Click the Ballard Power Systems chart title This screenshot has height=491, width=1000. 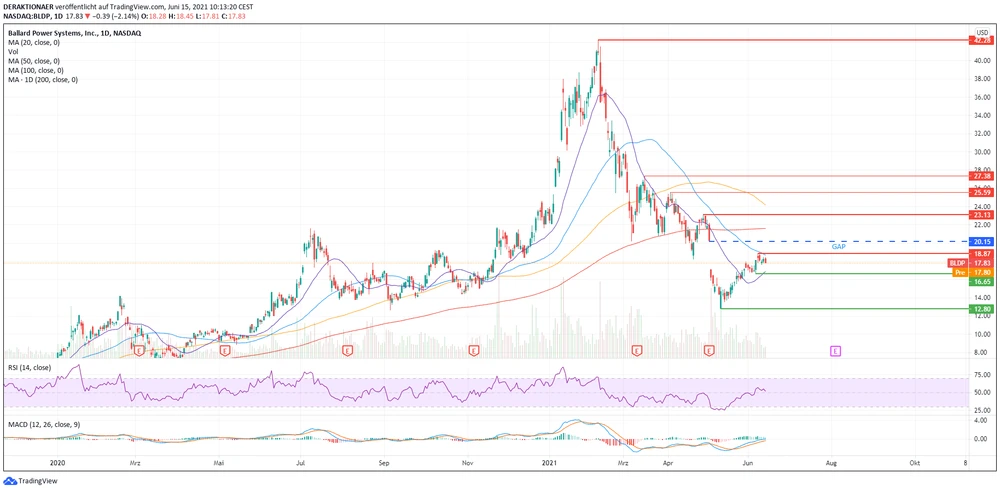[75, 34]
